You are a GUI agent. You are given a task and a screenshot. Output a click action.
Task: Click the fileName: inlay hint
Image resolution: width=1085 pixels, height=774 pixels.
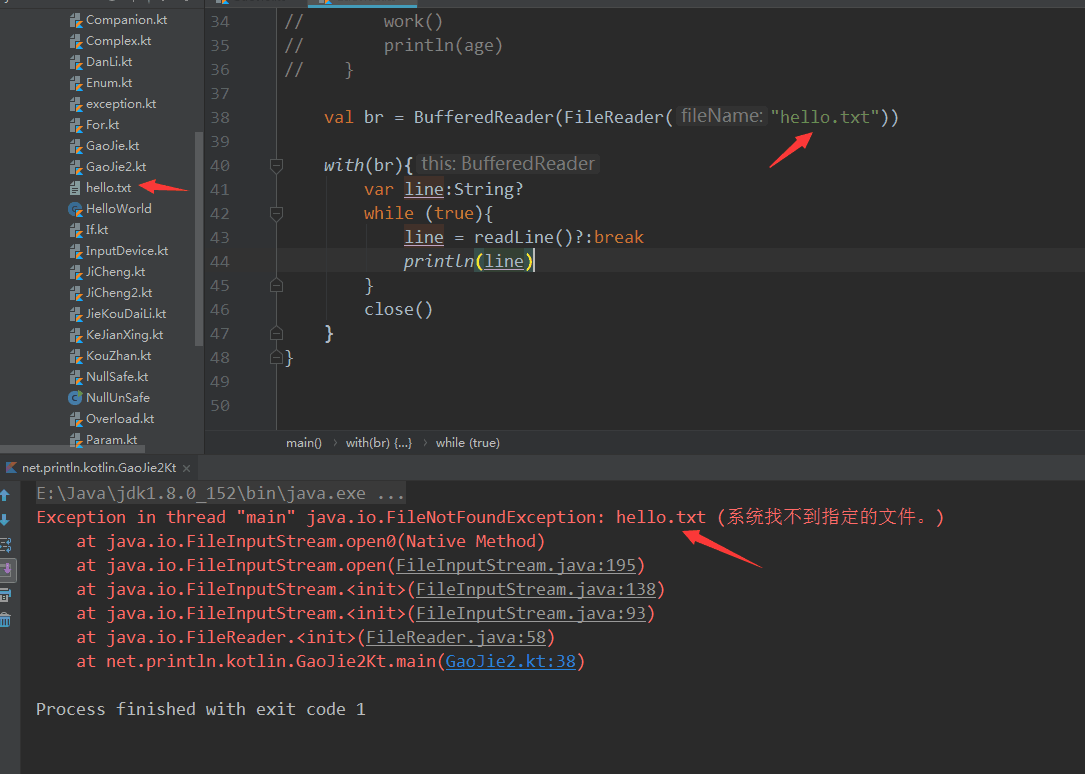pos(721,116)
